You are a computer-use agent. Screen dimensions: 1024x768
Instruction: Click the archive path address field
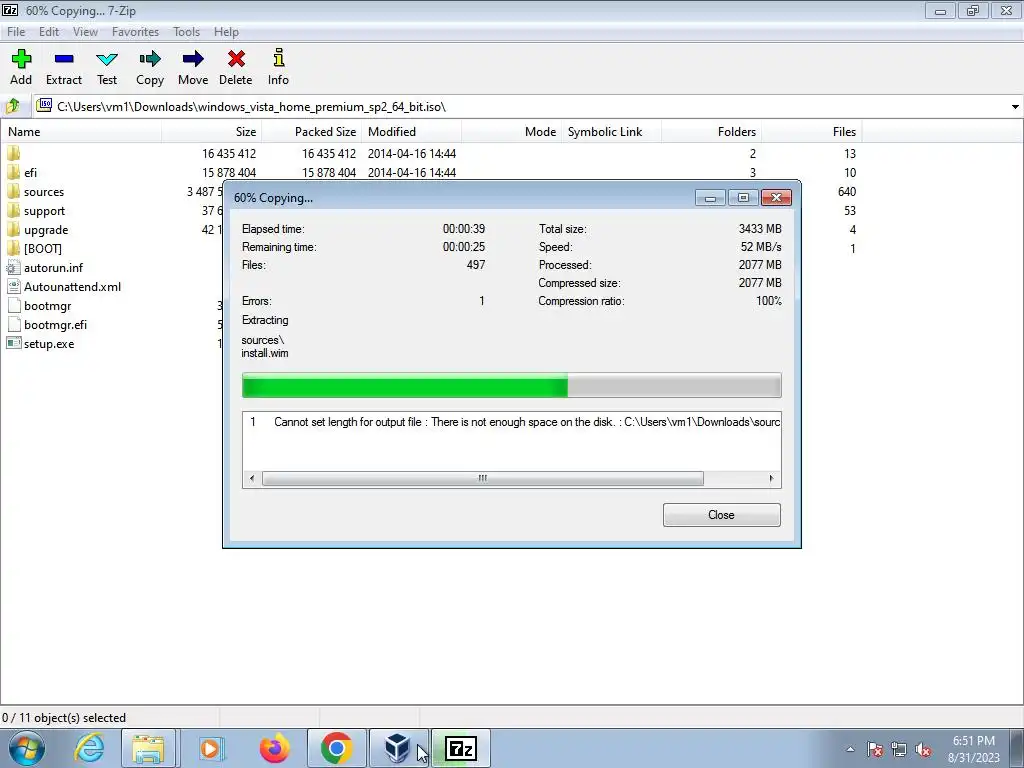tap(520, 106)
